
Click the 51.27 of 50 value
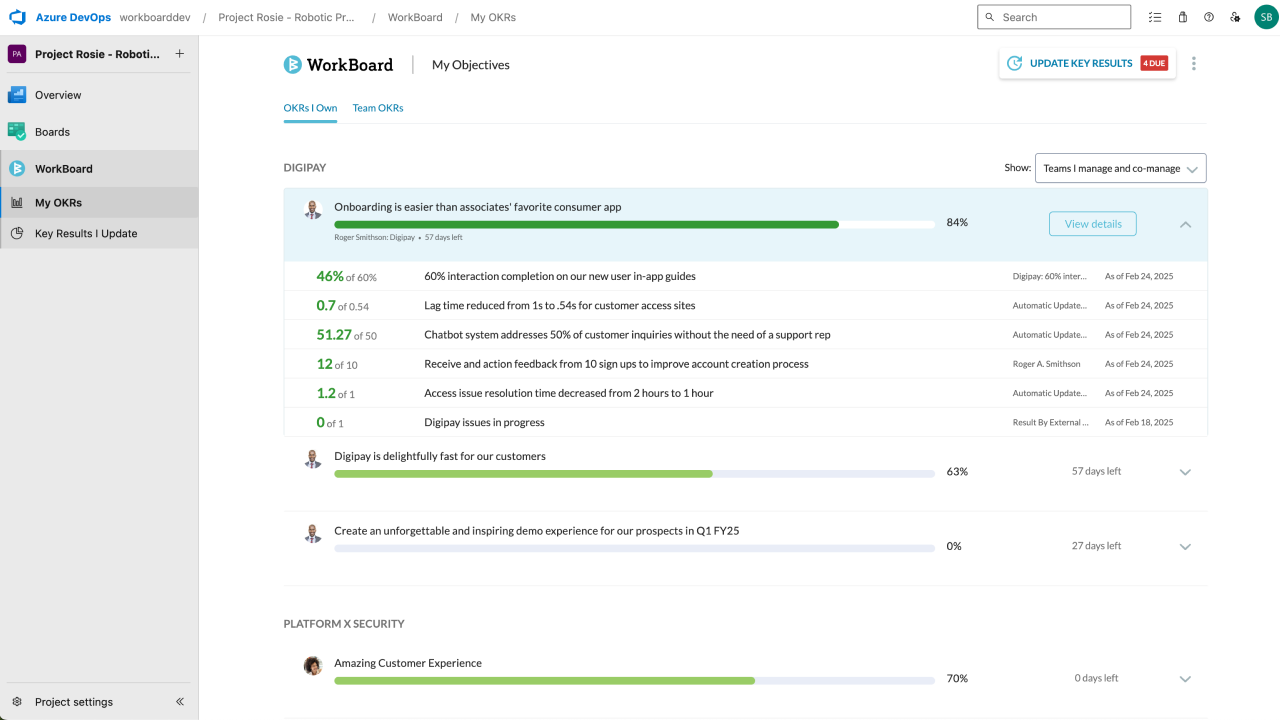click(346, 335)
